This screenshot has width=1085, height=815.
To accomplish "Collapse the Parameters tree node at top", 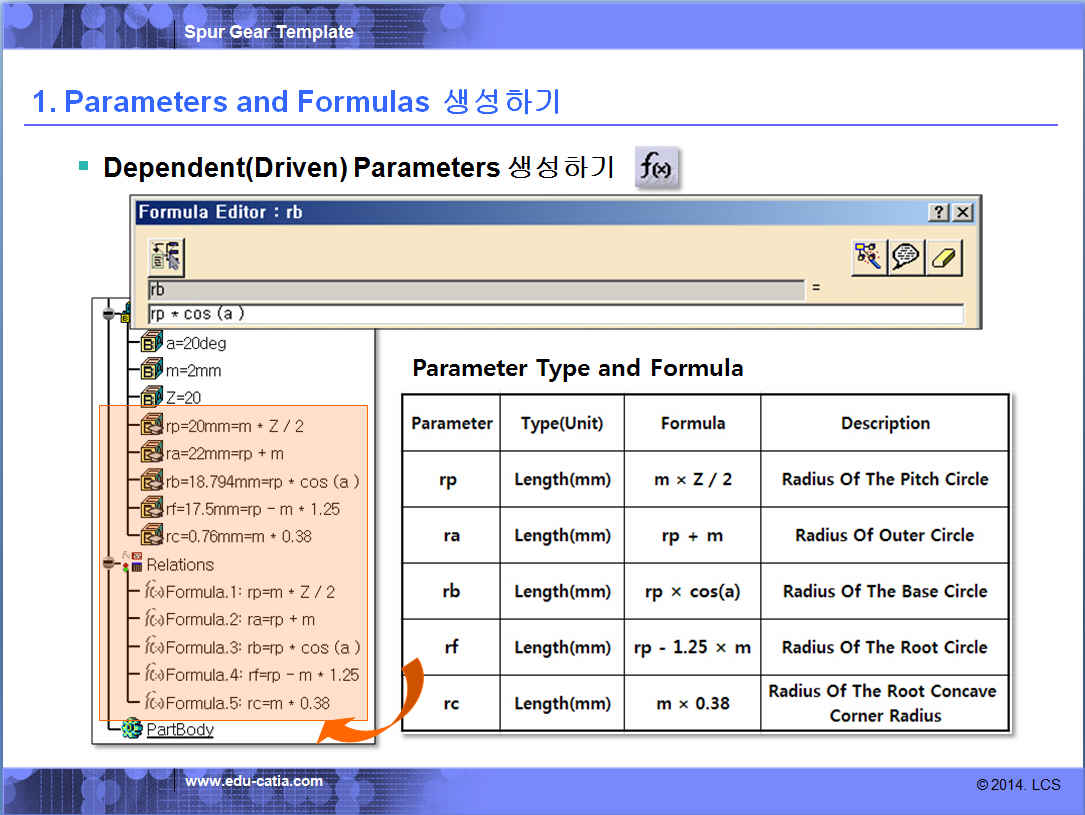I will click(x=109, y=314).
